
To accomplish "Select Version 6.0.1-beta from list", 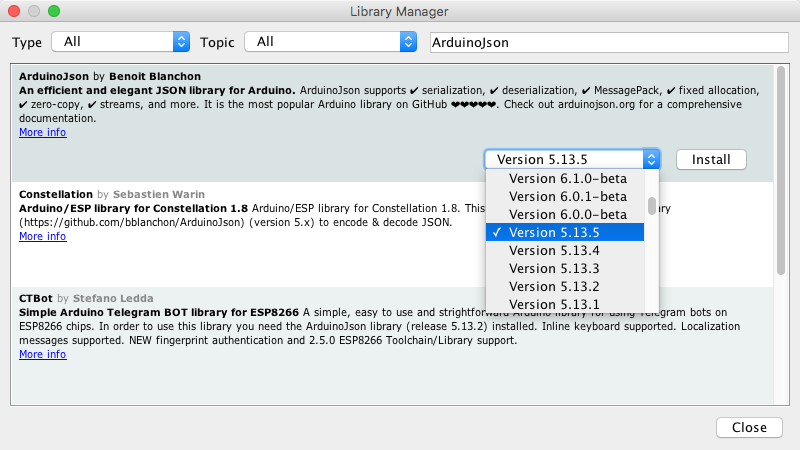I will pyautogui.click(x=568, y=197).
